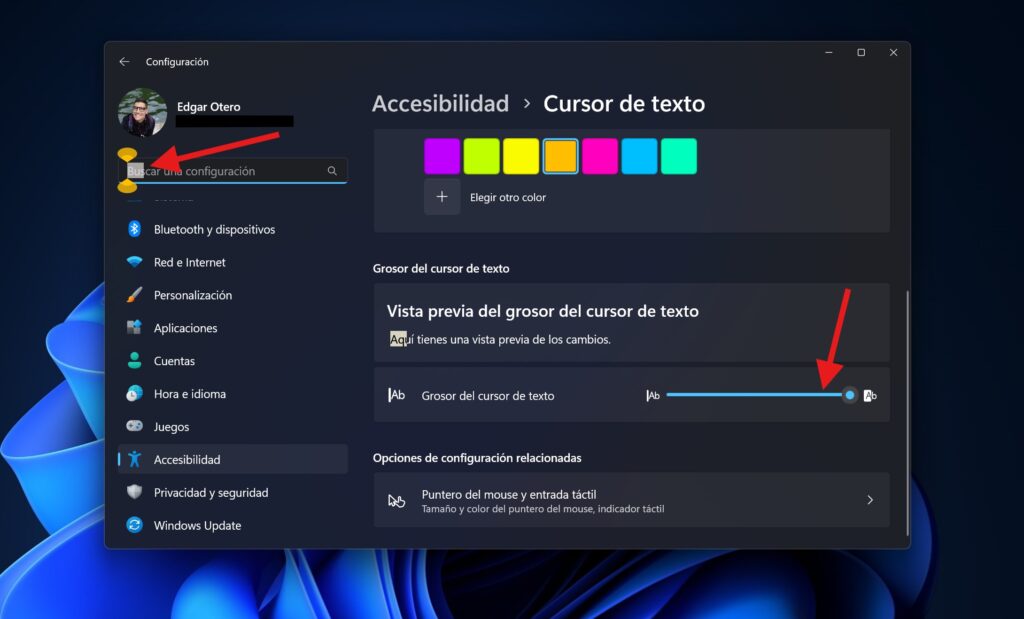Click the 'Elegir otro color' label
The image size is (1024, 619).
point(508,197)
